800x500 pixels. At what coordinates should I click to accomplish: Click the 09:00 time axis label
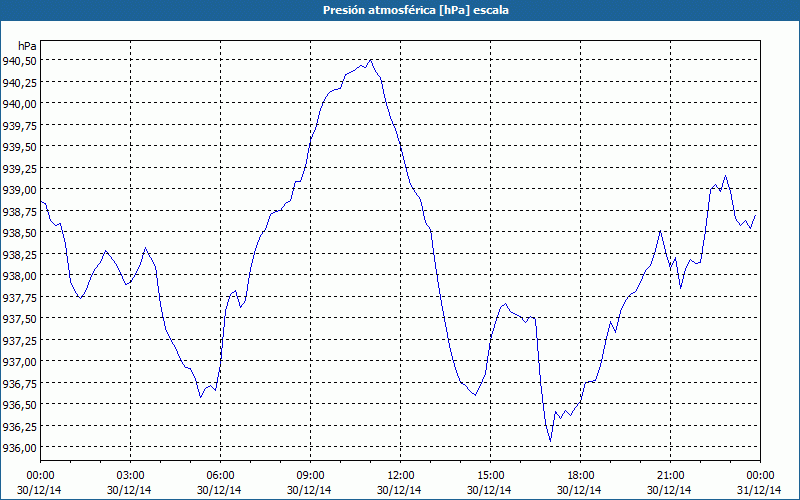click(310, 476)
